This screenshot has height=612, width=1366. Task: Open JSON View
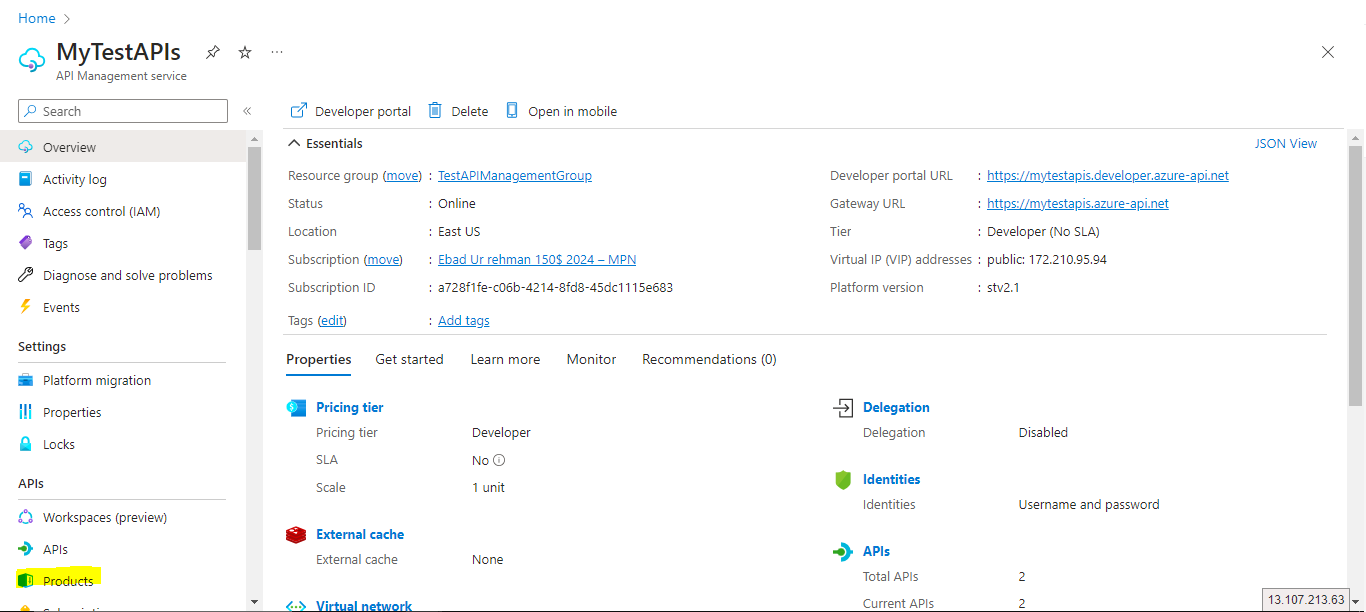click(x=1286, y=143)
